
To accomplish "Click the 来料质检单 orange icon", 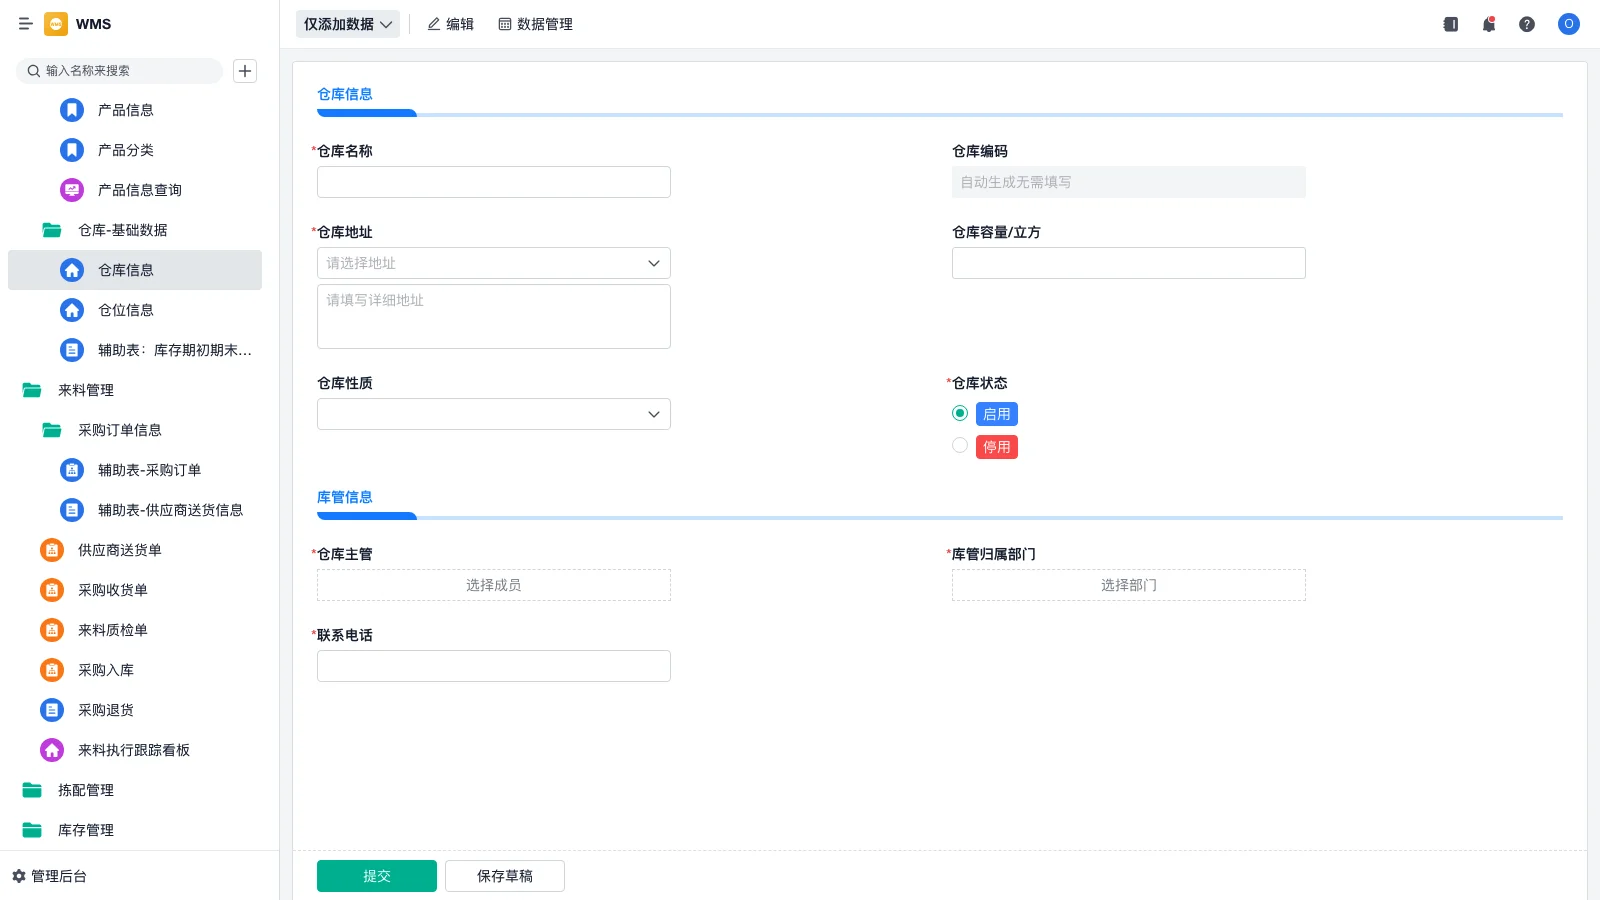I will (x=52, y=630).
